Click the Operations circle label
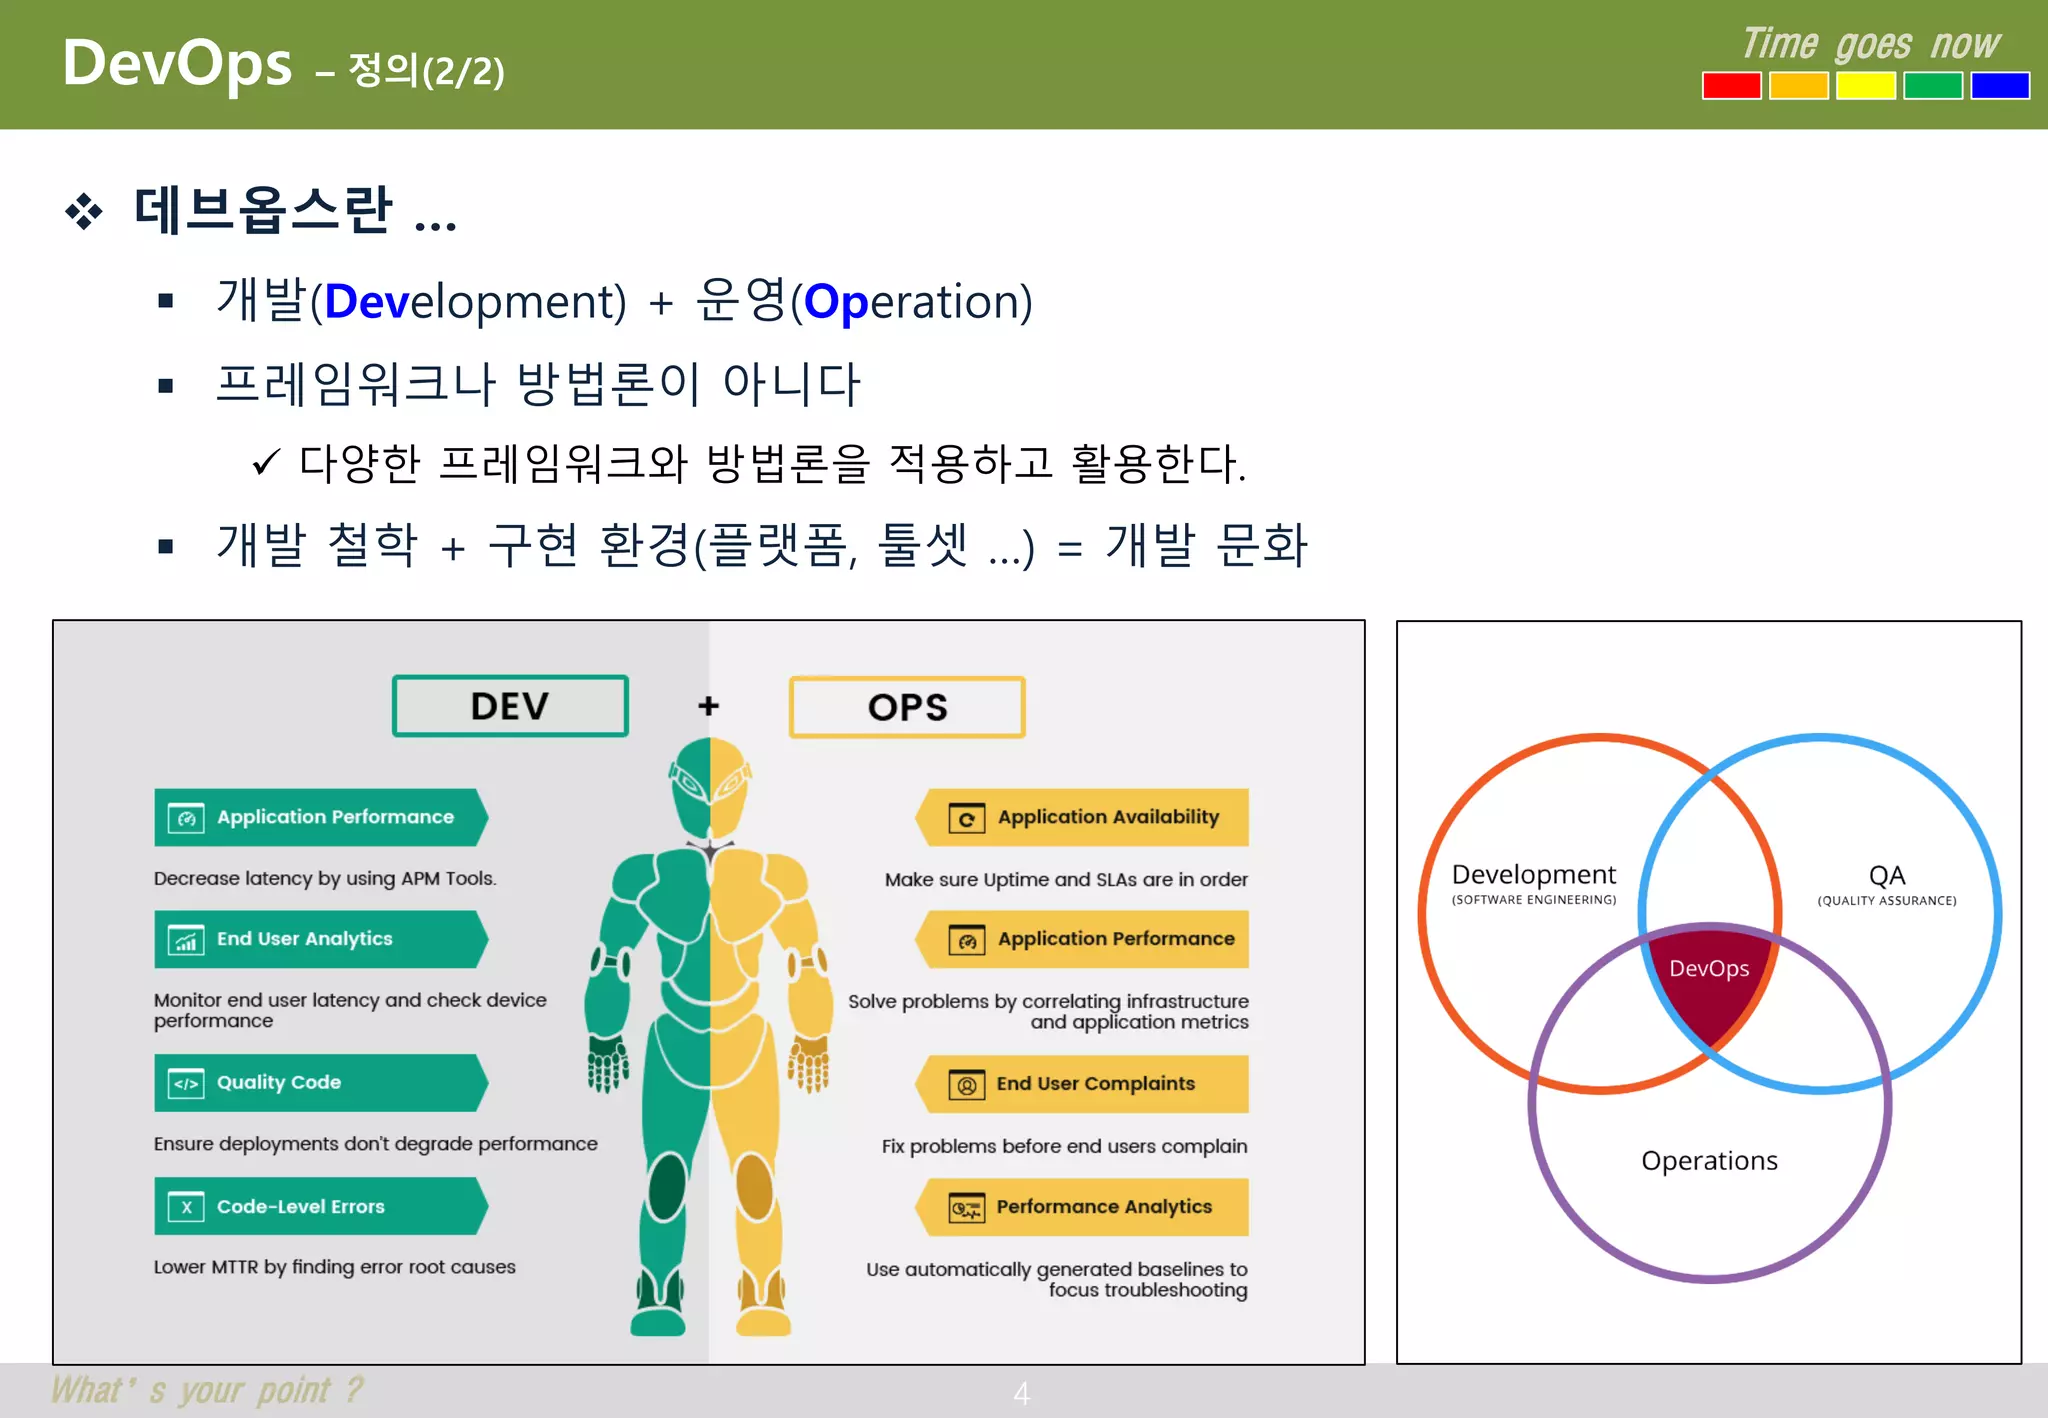This screenshot has height=1418, width=2048. click(1709, 1161)
